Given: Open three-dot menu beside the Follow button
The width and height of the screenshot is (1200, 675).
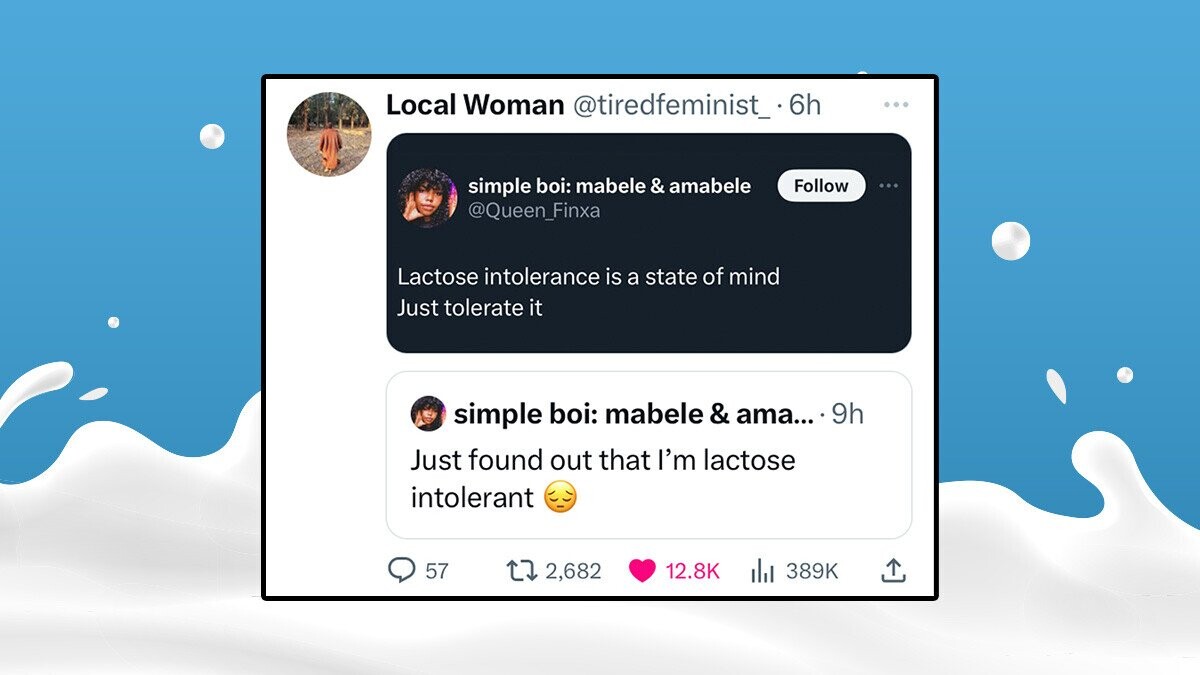Looking at the screenshot, I should pos(888,186).
